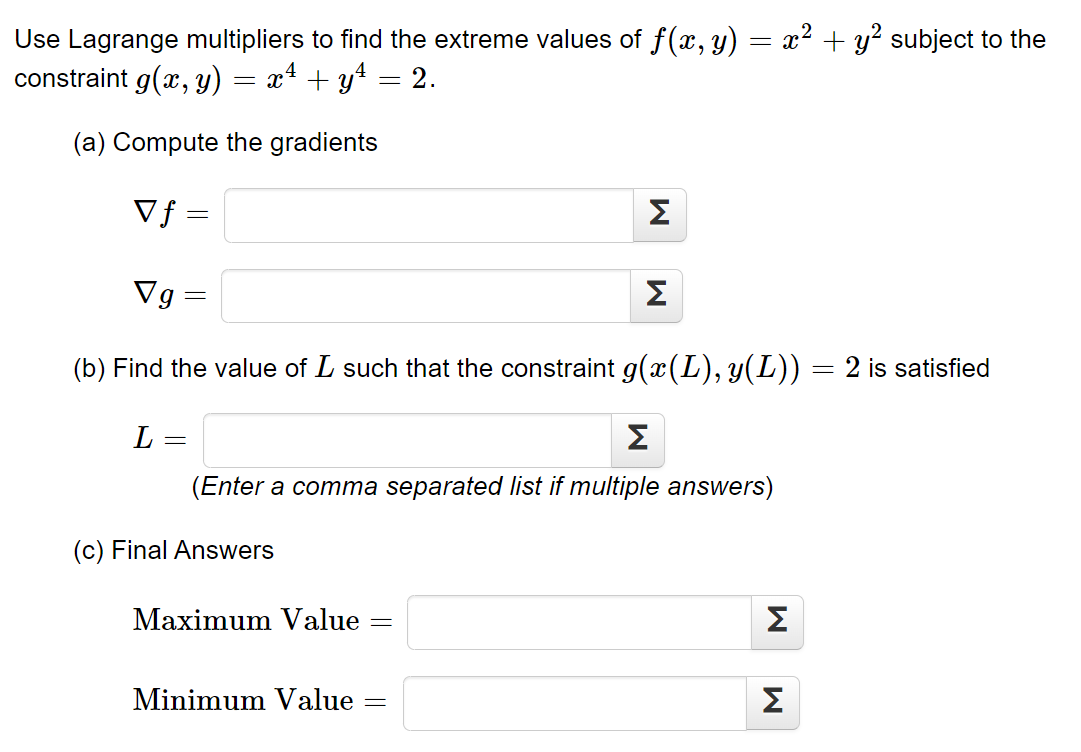Click the heading (c) Final Answers
Screen dimensions: 1081x752
(x=174, y=549)
